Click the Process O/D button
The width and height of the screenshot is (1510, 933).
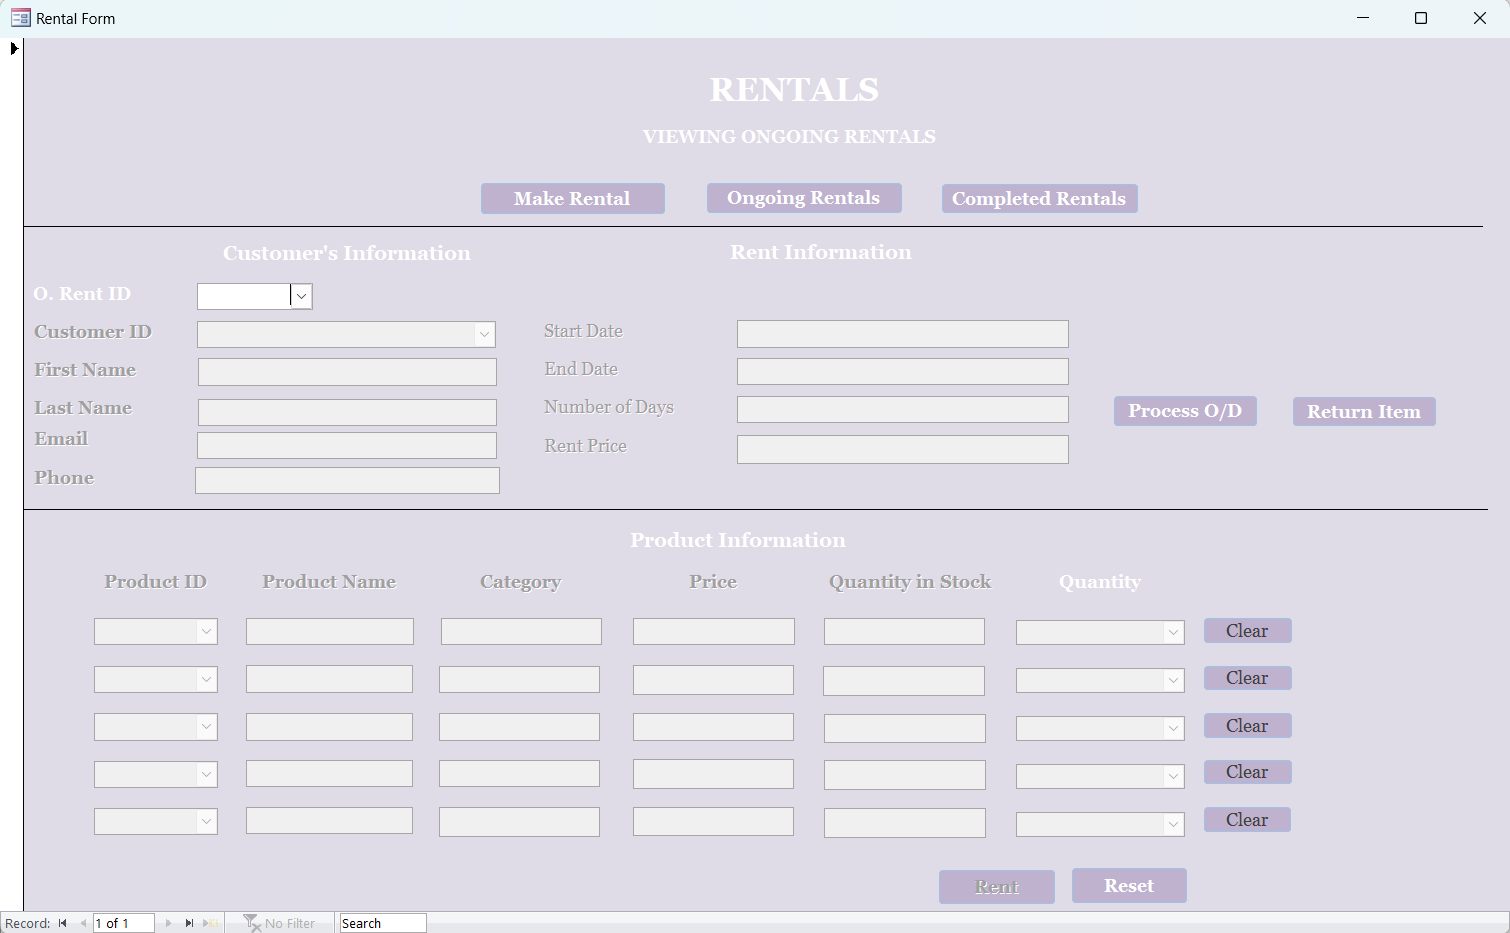coord(1185,411)
